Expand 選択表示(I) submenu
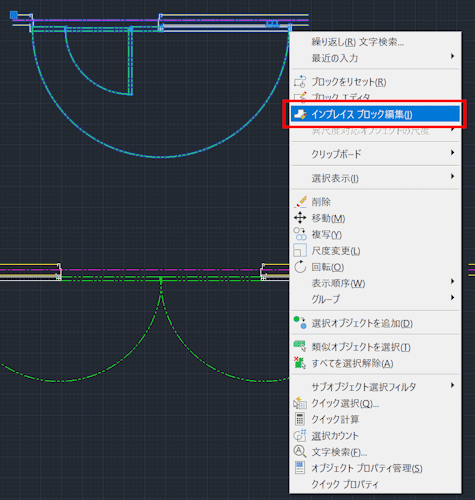Image resolution: width=475 pixels, height=500 pixels. click(375, 178)
